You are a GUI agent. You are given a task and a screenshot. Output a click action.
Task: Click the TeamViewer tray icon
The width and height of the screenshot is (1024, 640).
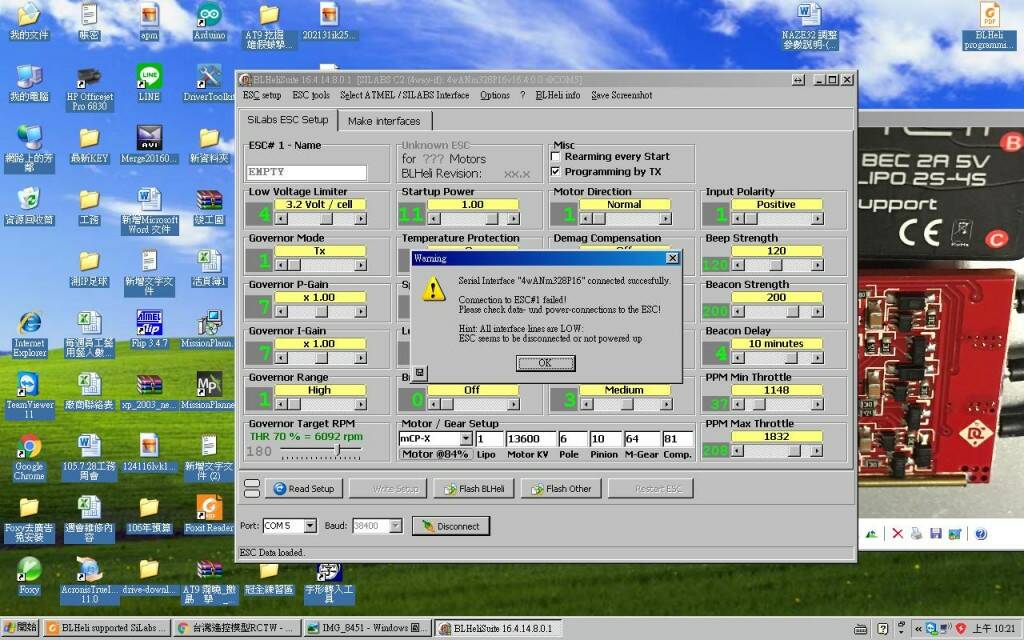[931, 629]
